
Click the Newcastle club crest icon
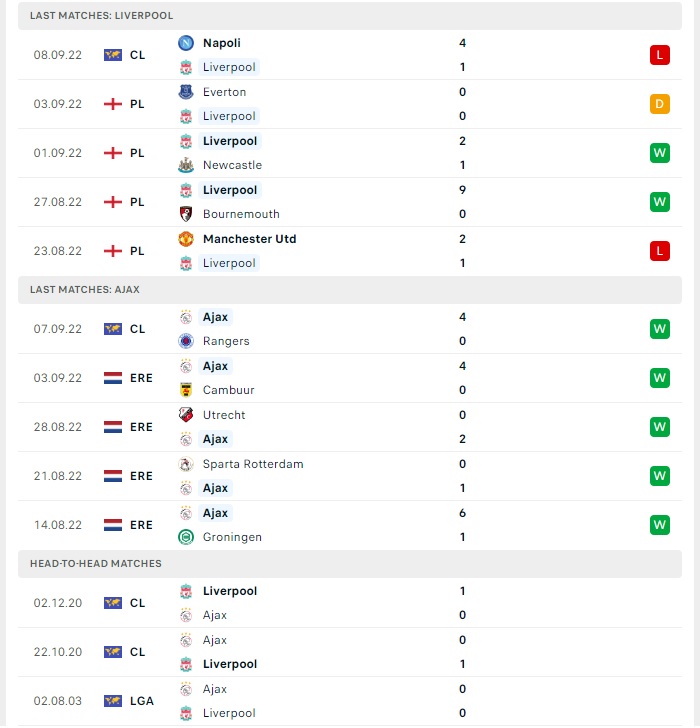pyautogui.click(x=186, y=165)
